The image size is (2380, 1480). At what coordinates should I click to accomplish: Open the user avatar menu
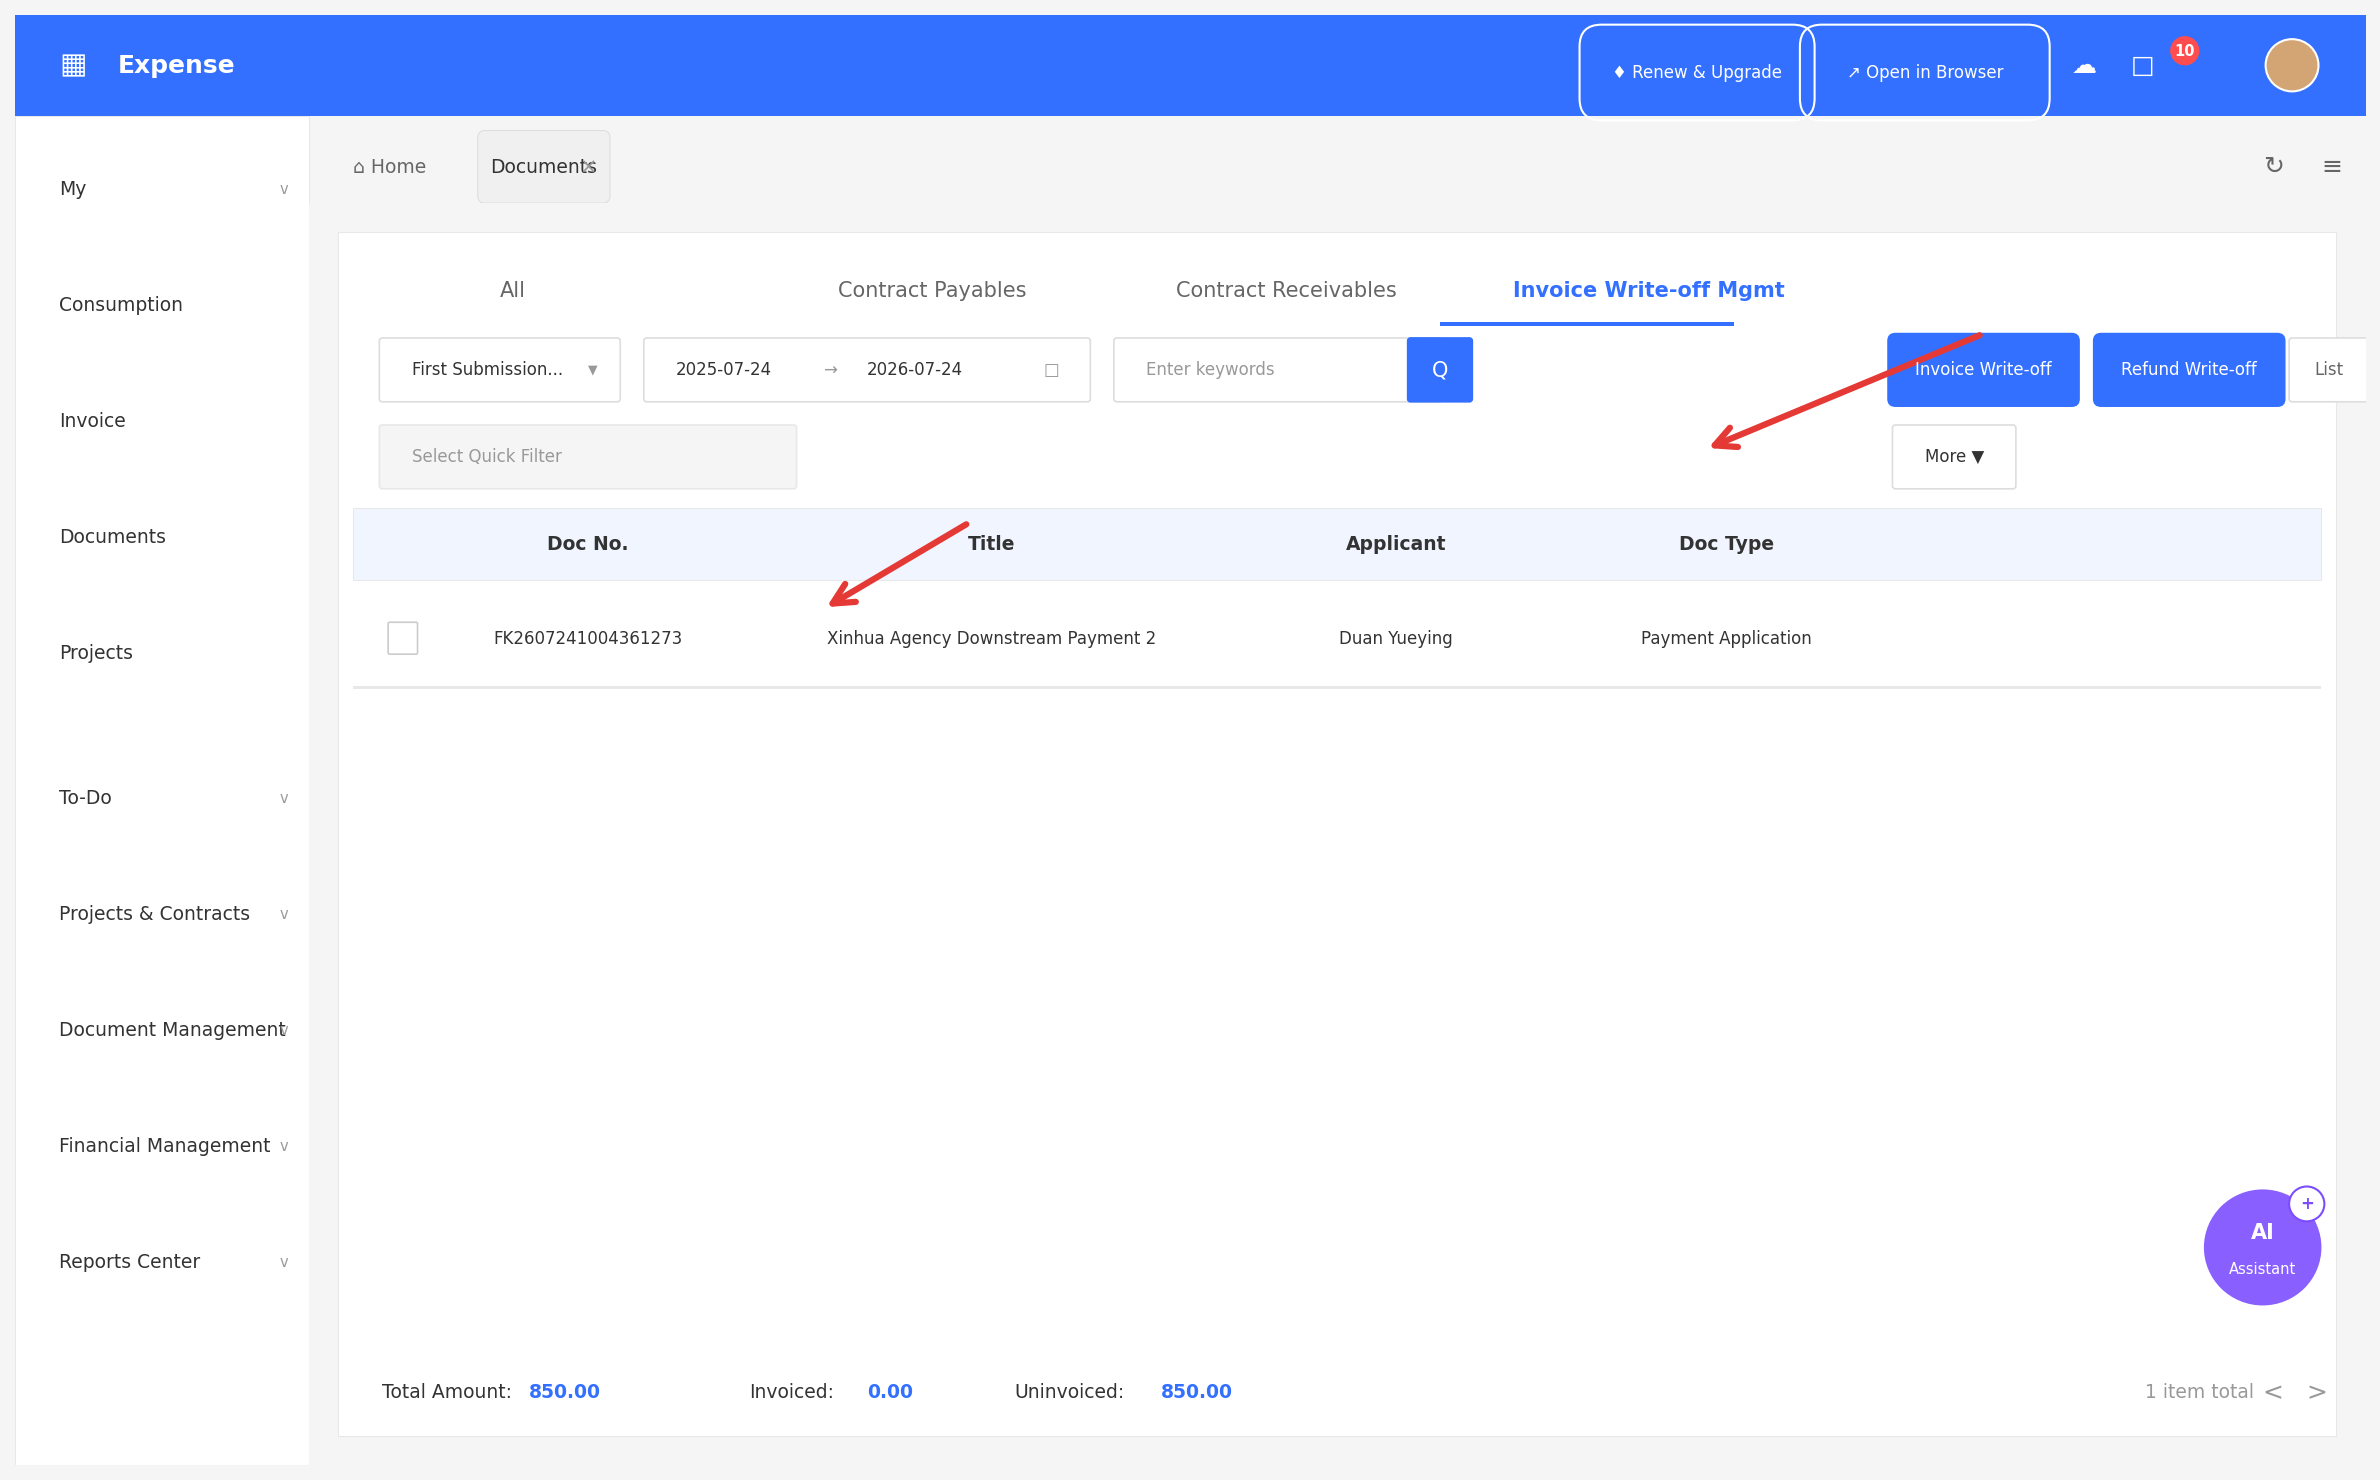2291,65
